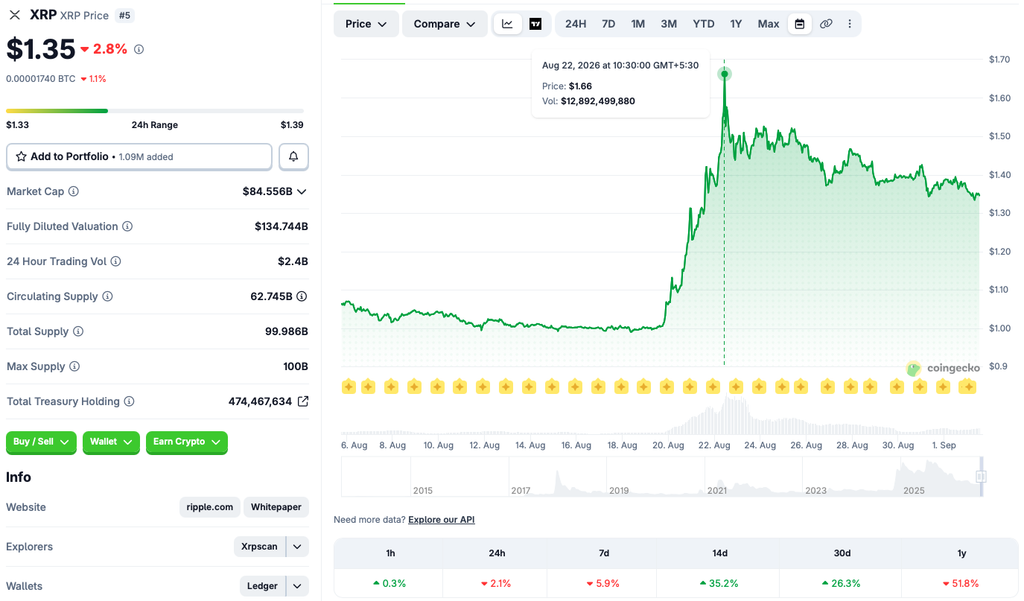The image size is (1024, 601).
Task: Adjust the range navigator right handle
Action: [x=981, y=478]
